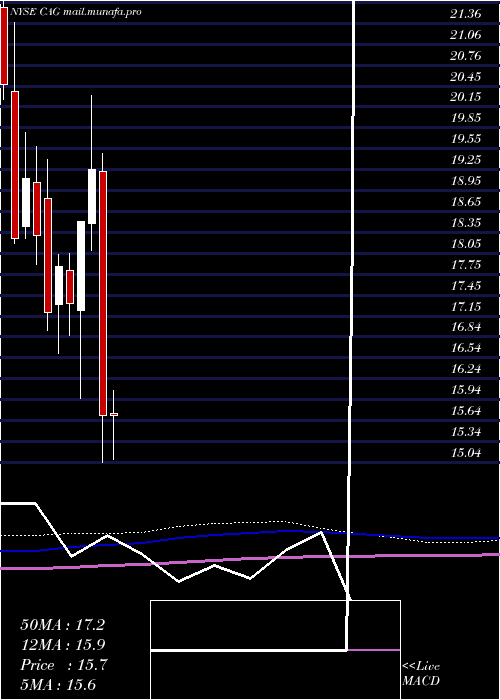500x700 pixels.
Task: Select the 15.64 price axis label
Action: tap(466, 411)
